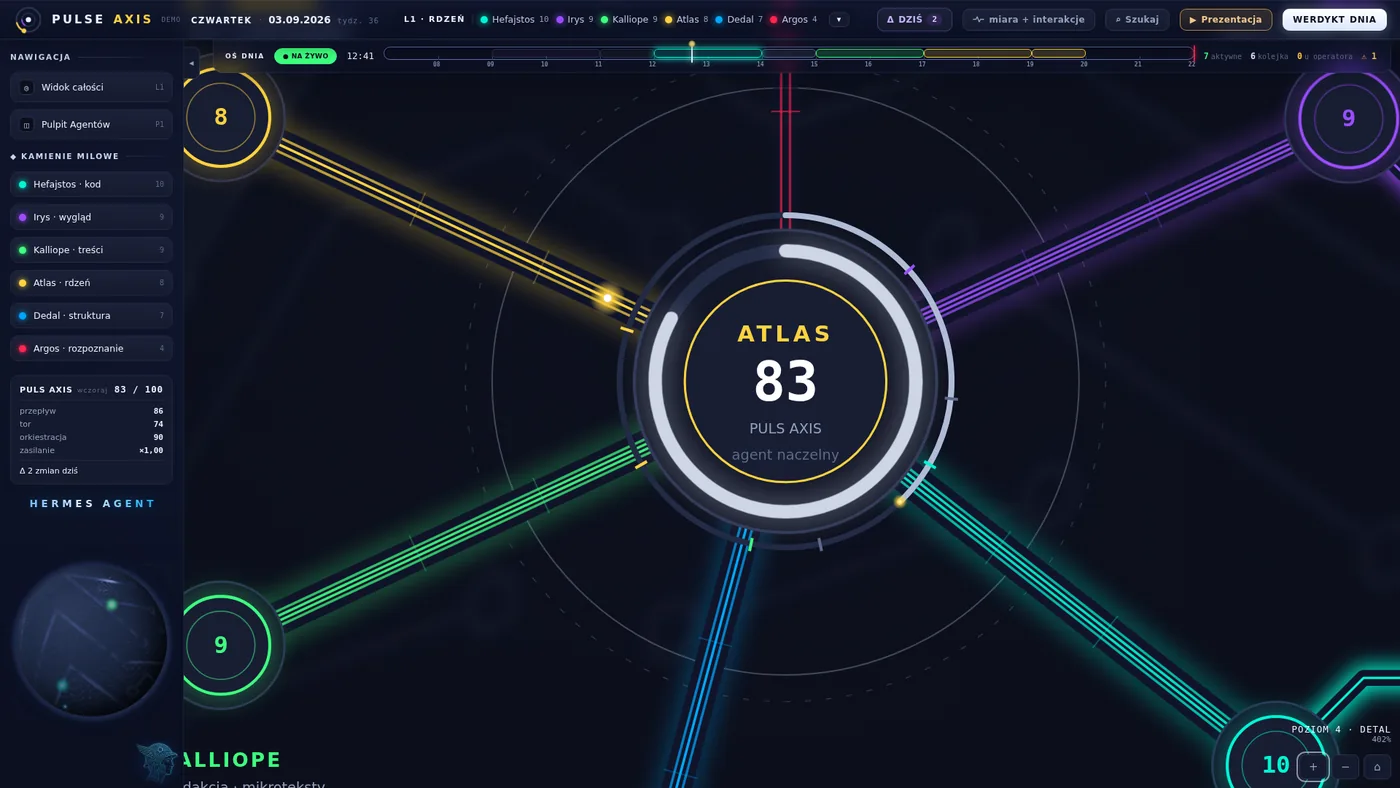Click the Kalliope avatar icon
This screenshot has width=1400, height=788.
coord(158,762)
